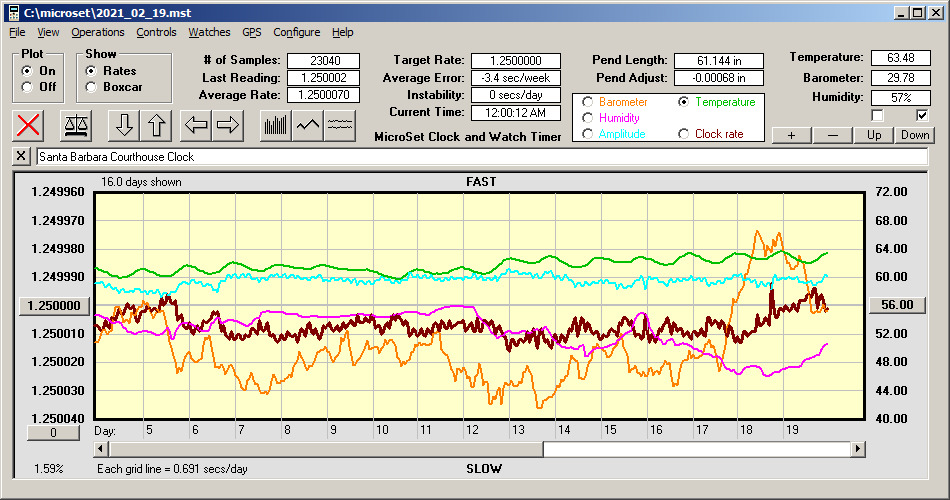
Task: Select the Barometer trace option
Action: [x=587, y=102]
